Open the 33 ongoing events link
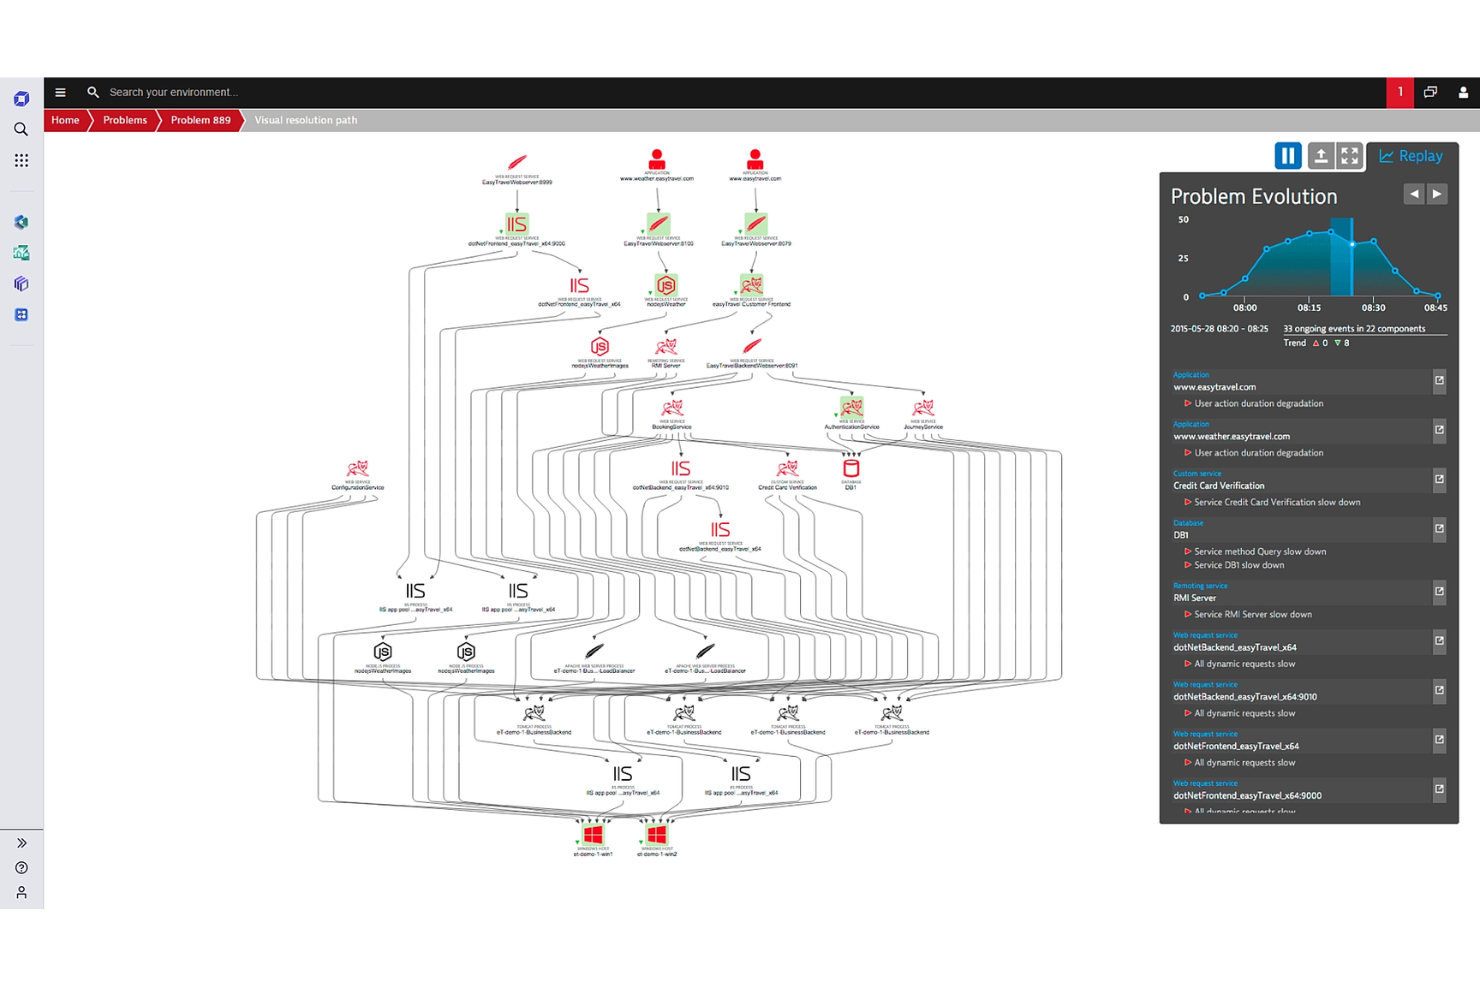 coord(1354,328)
